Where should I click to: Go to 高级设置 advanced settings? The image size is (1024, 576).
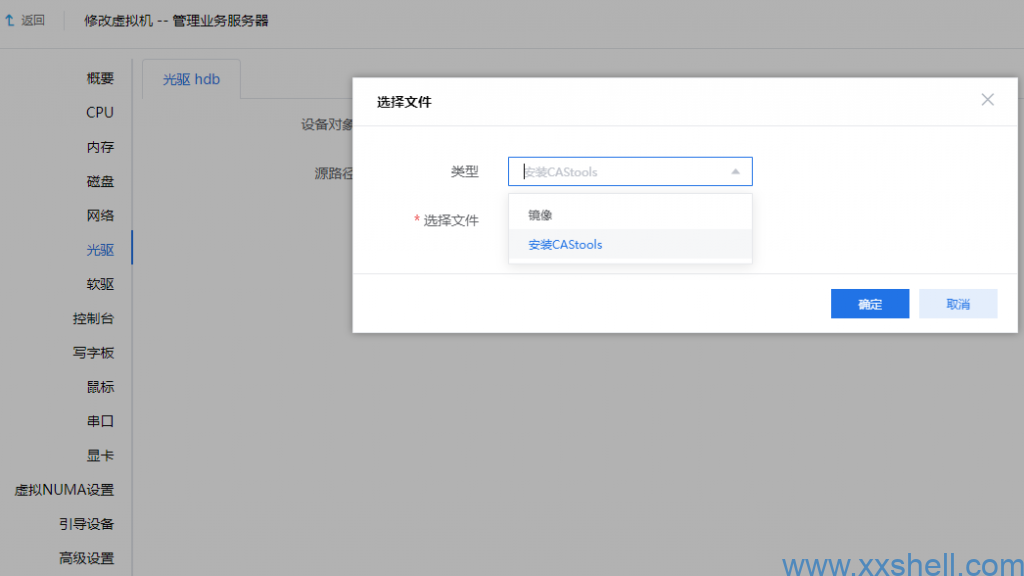86,558
